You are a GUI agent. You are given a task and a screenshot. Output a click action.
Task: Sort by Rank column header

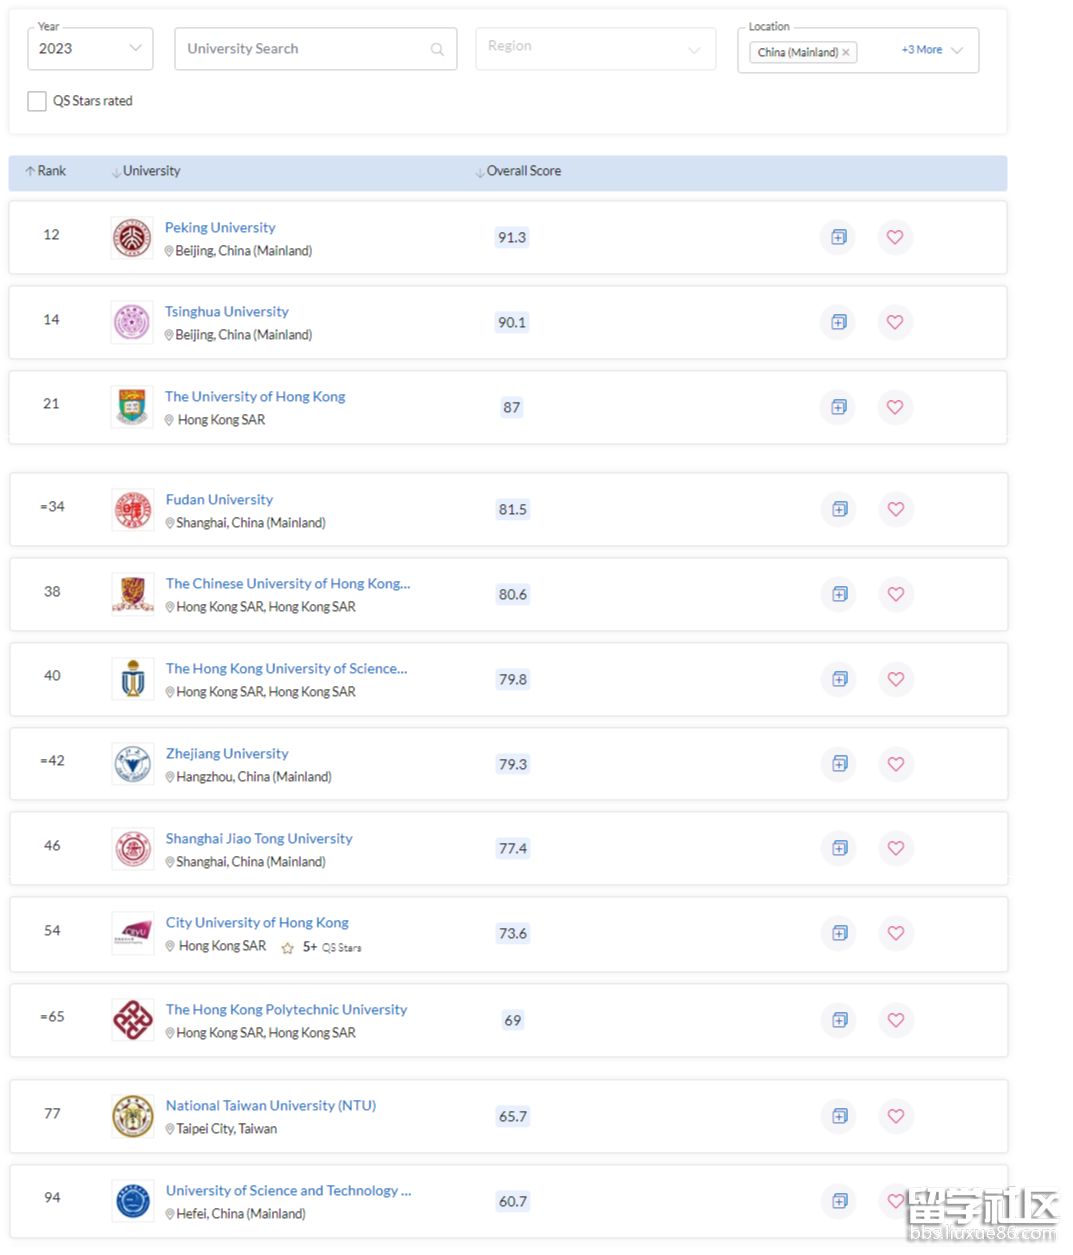click(x=46, y=171)
